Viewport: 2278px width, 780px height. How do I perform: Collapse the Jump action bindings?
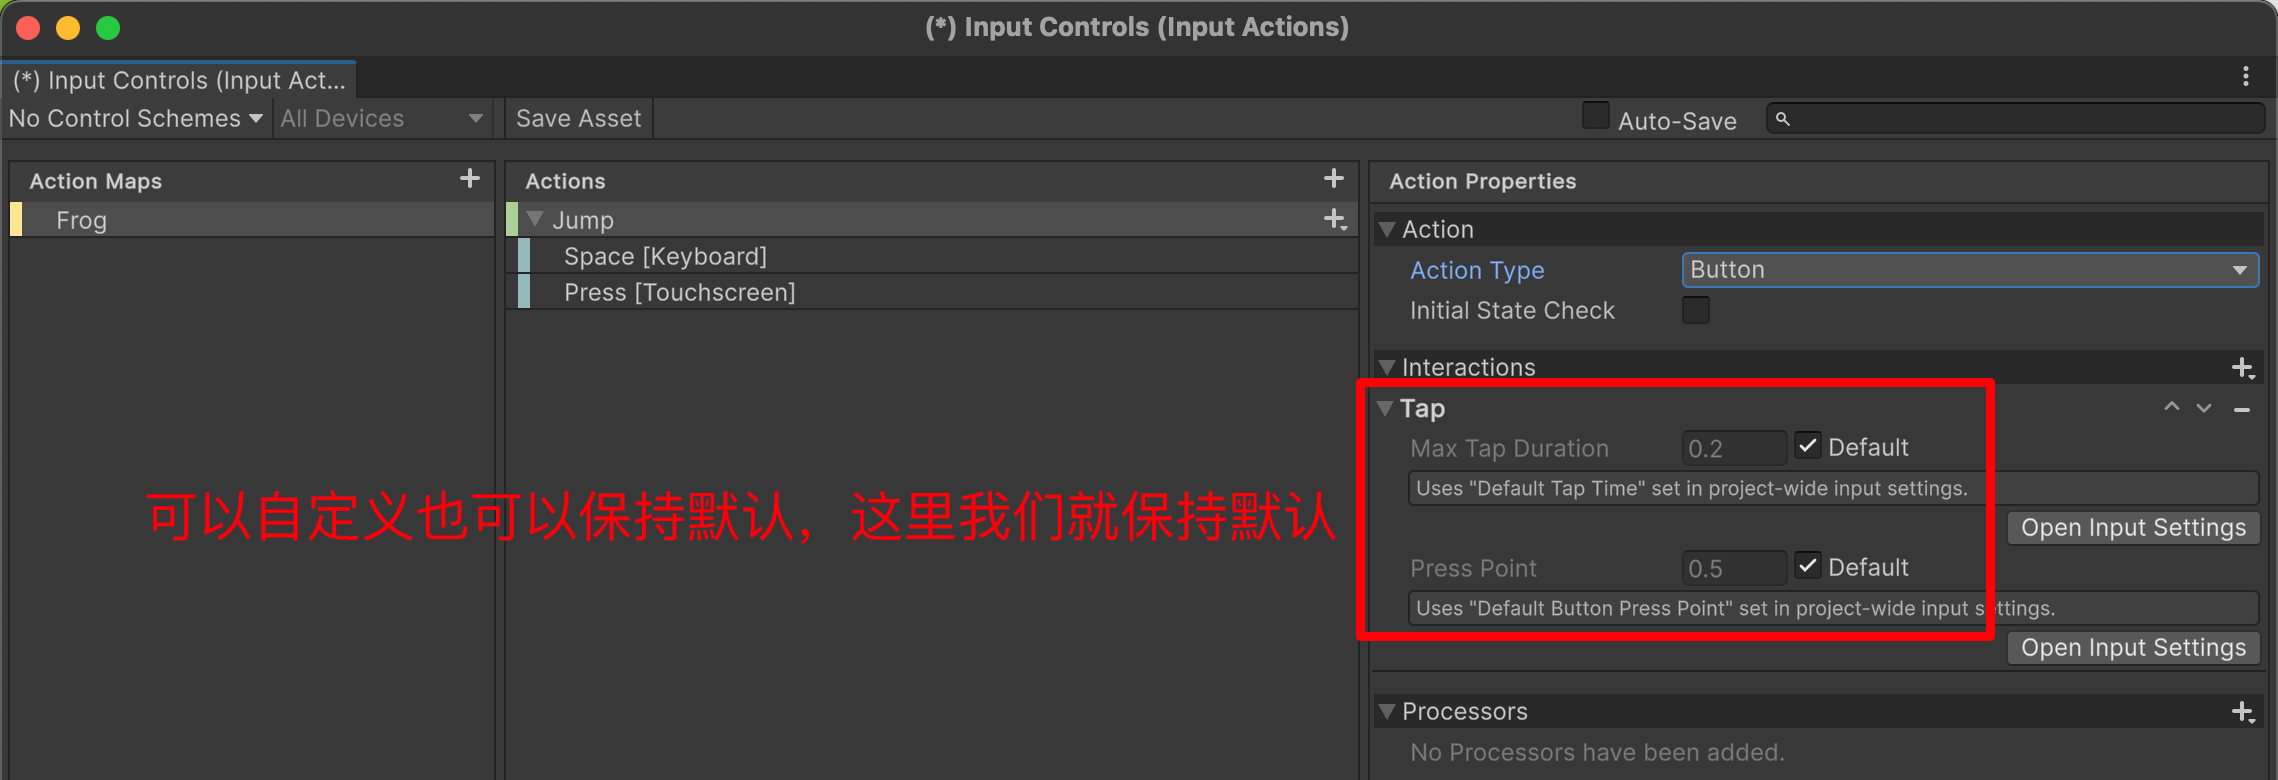coord(535,219)
